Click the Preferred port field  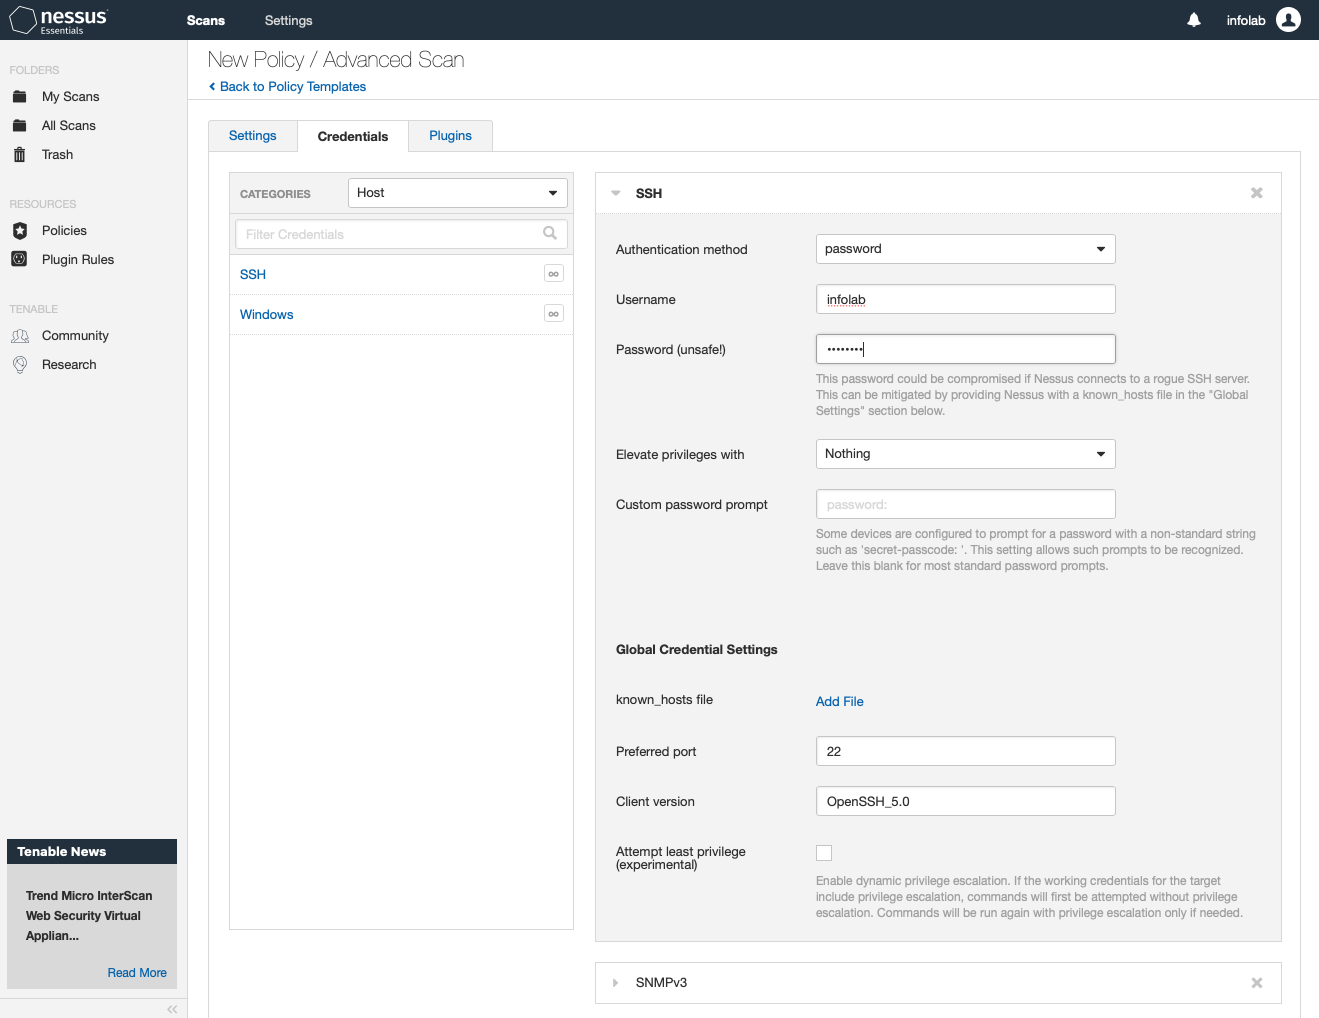point(966,751)
